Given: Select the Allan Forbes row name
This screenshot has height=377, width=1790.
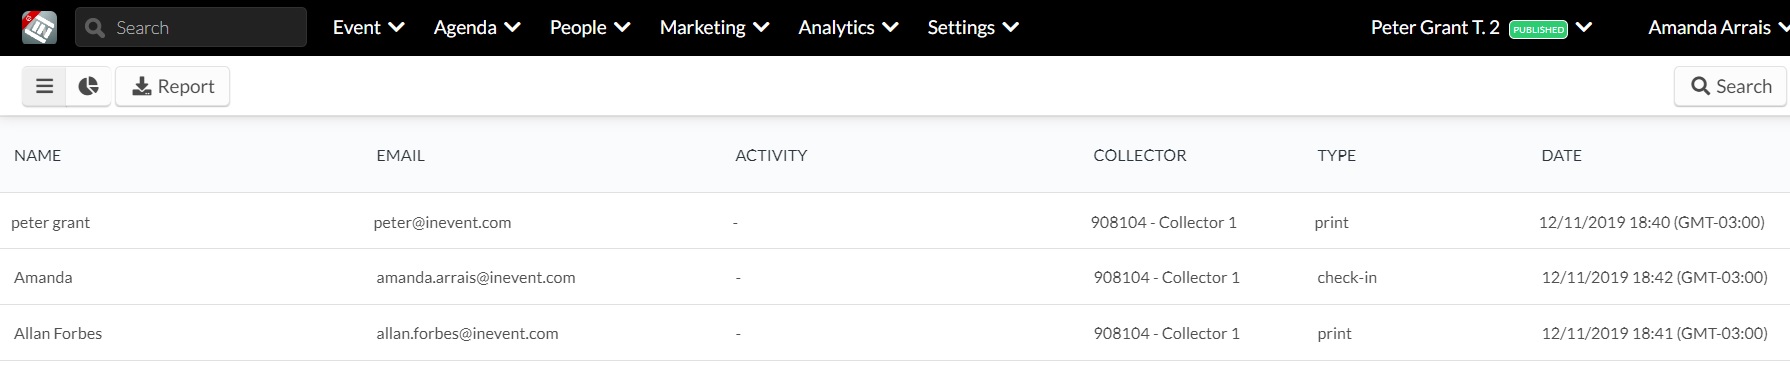Looking at the screenshot, I should pyautogui.click(x=58, y=333).
